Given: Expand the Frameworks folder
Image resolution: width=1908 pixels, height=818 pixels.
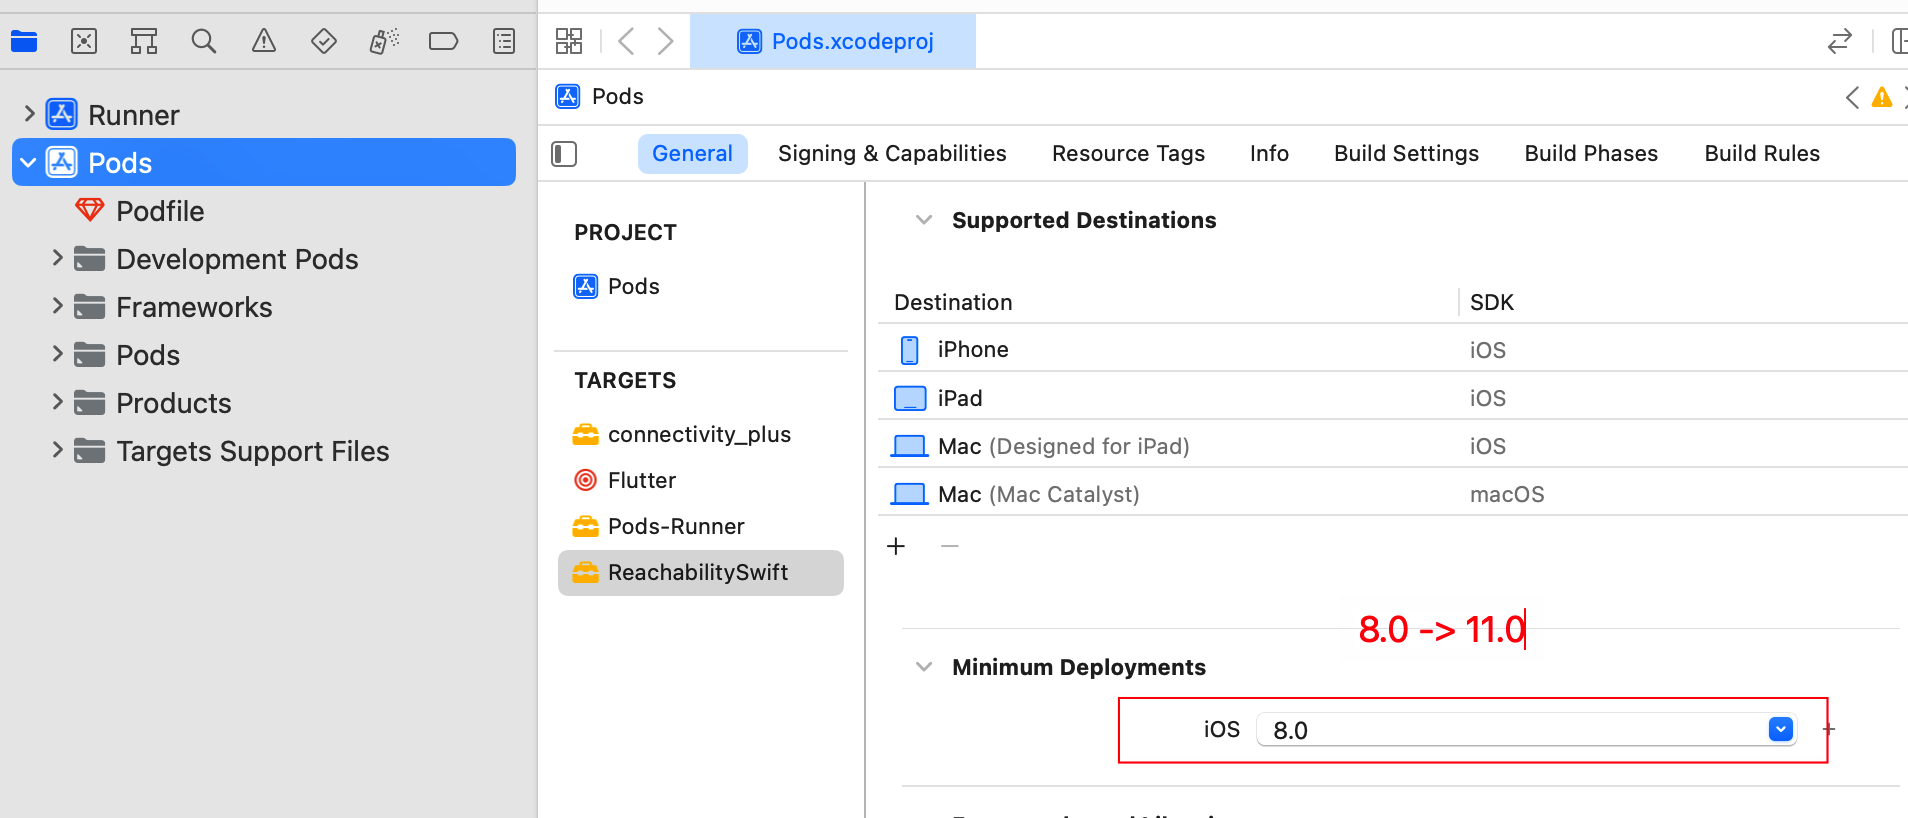Looking at the screenshot, I should pyautogui.click(x=57, y=306).
